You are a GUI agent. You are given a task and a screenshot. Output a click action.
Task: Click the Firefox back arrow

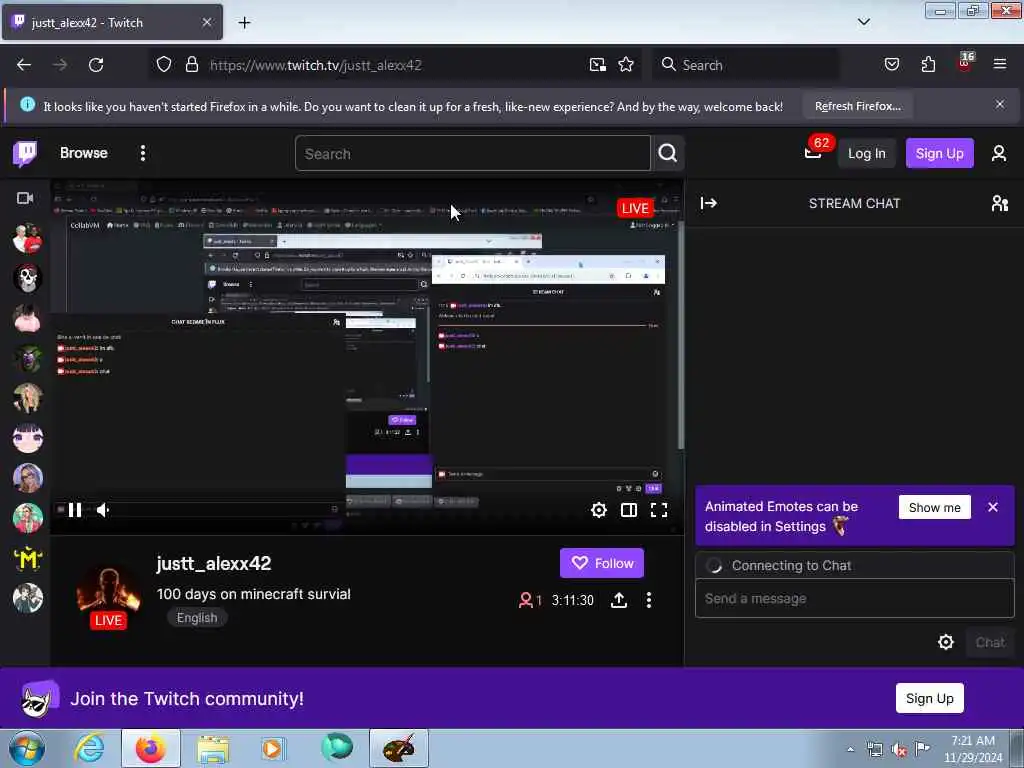[24, 65]
